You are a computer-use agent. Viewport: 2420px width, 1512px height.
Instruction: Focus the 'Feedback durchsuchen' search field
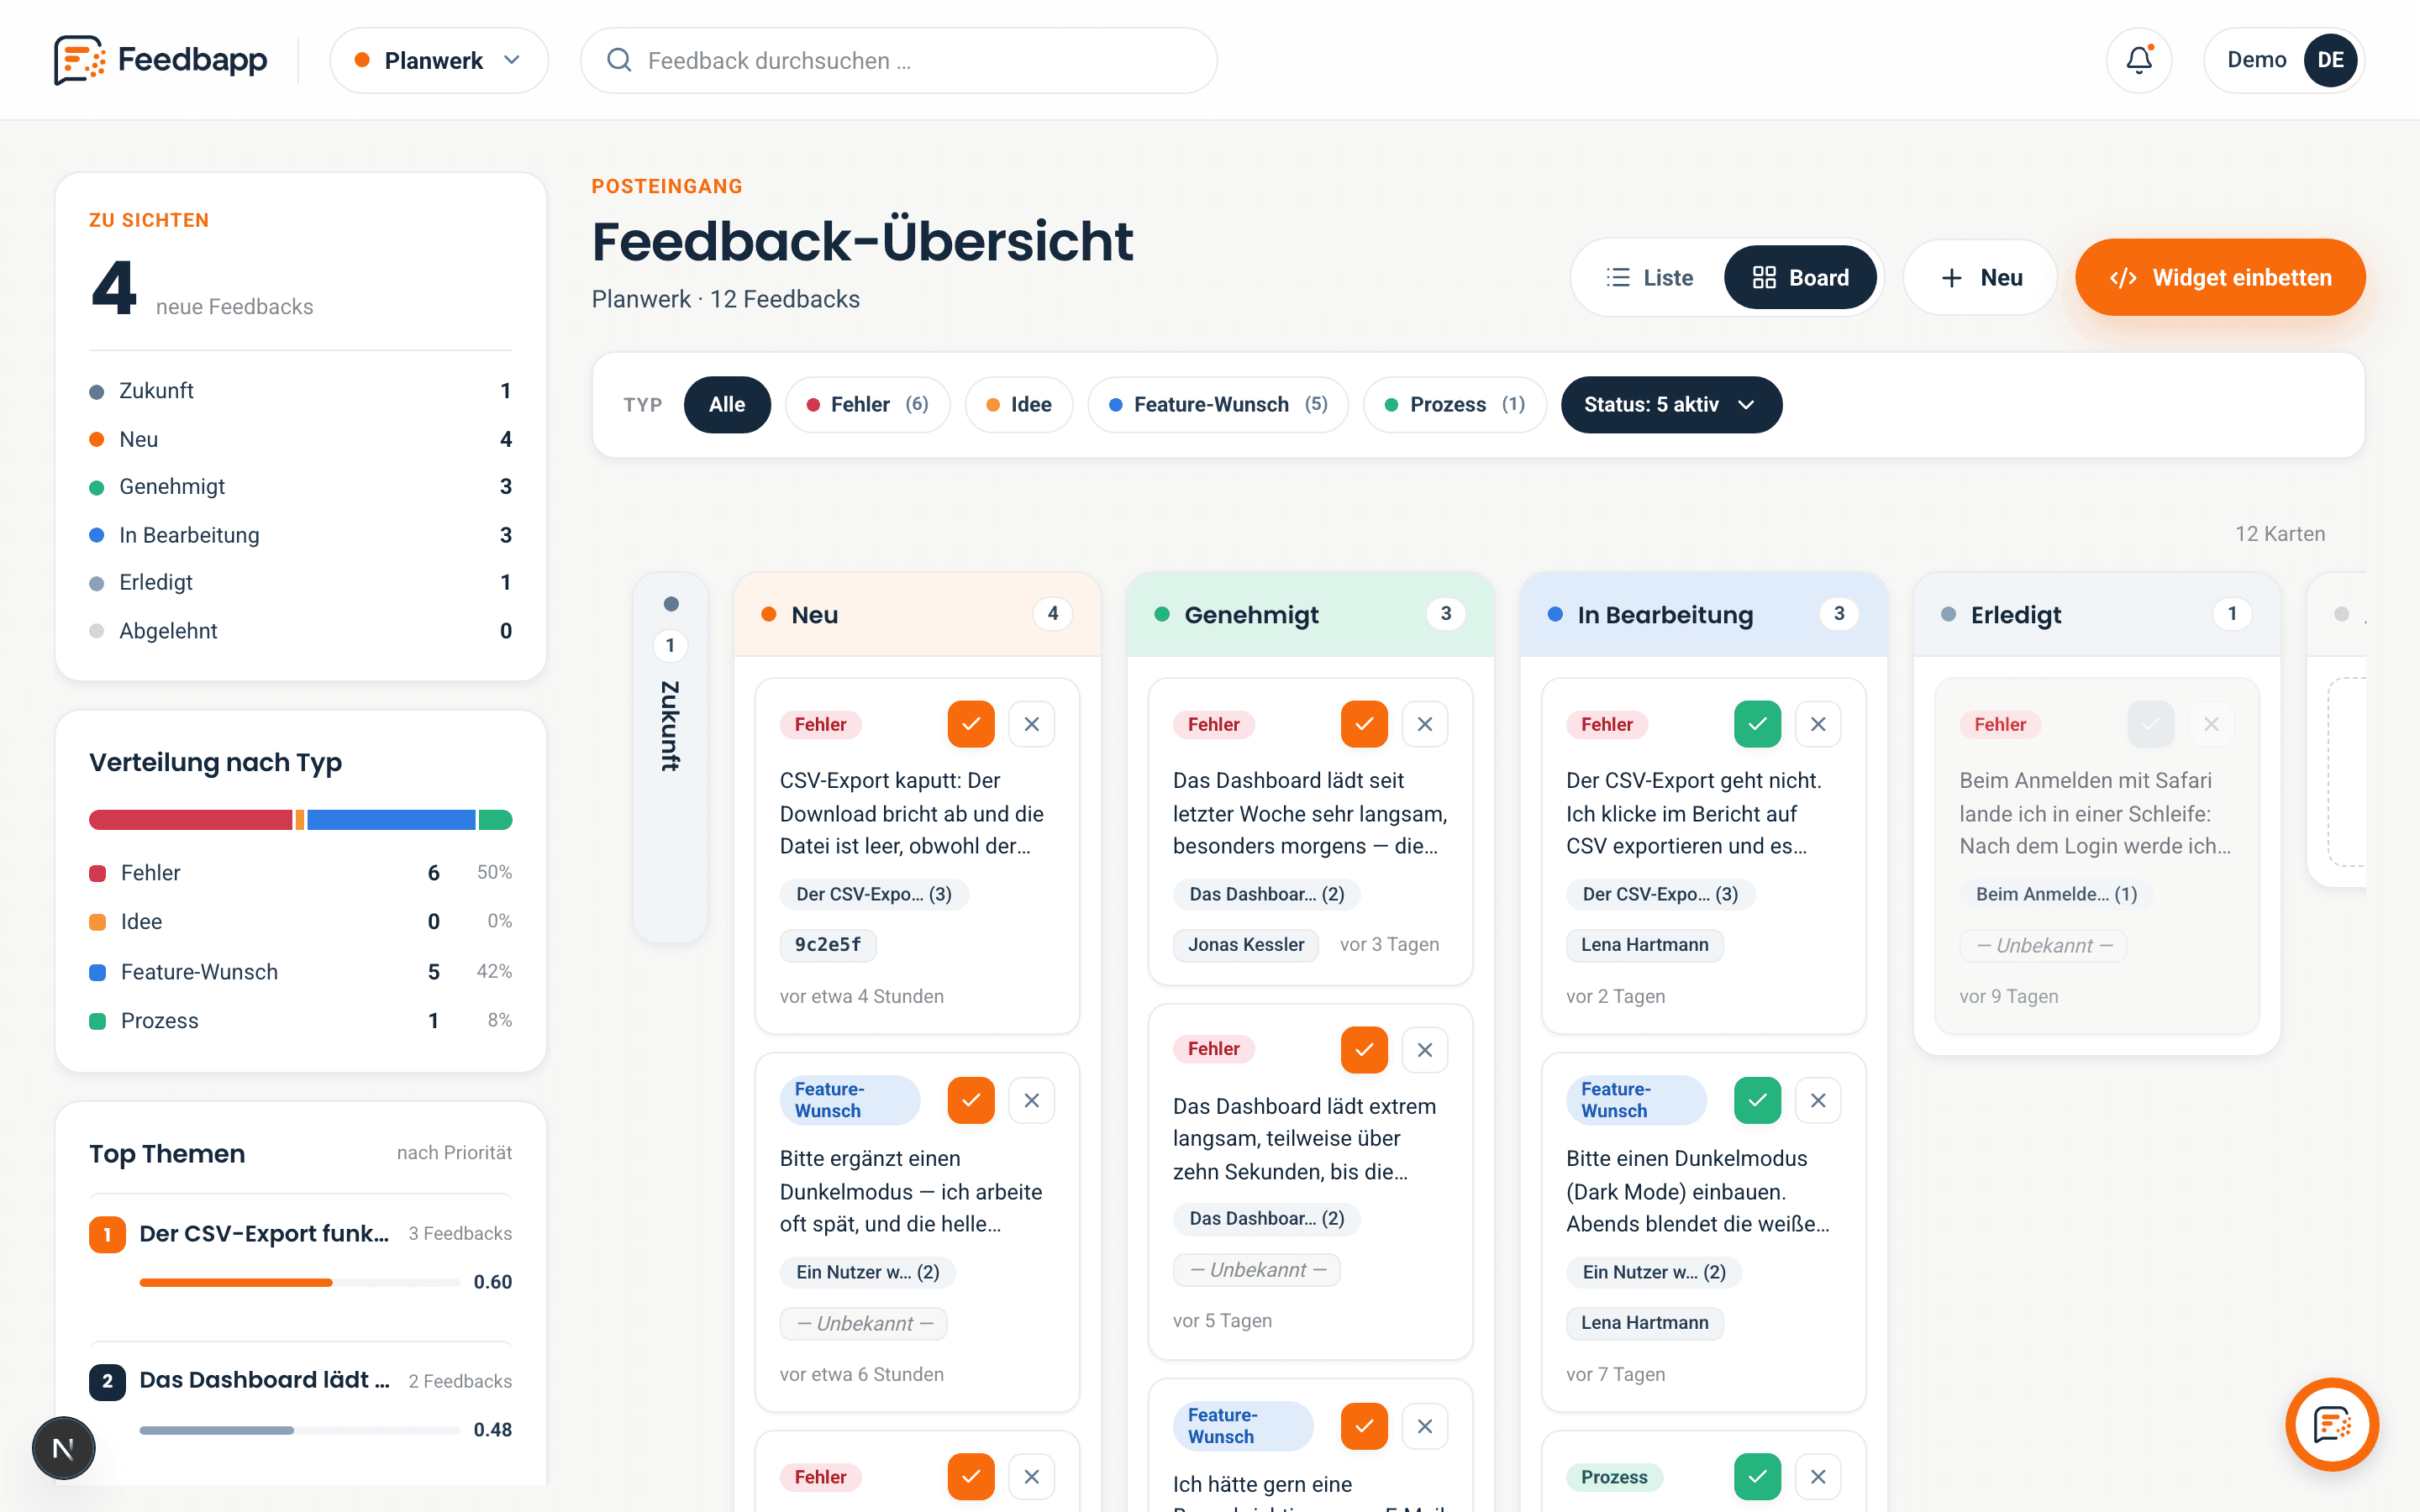tap(899, 60)
